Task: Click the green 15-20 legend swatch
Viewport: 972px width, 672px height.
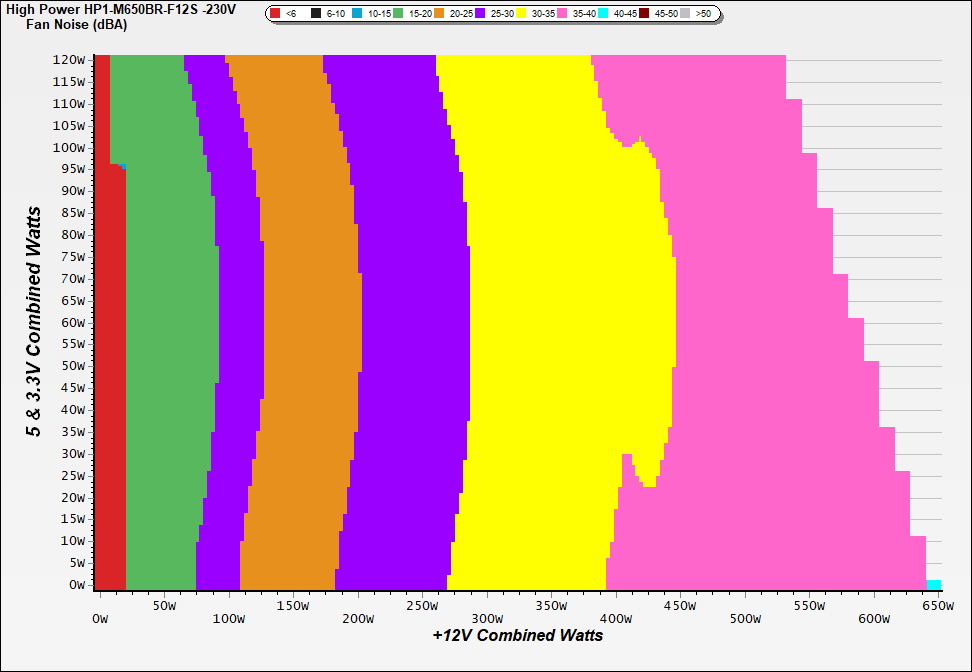Action: tap(398, 14)
